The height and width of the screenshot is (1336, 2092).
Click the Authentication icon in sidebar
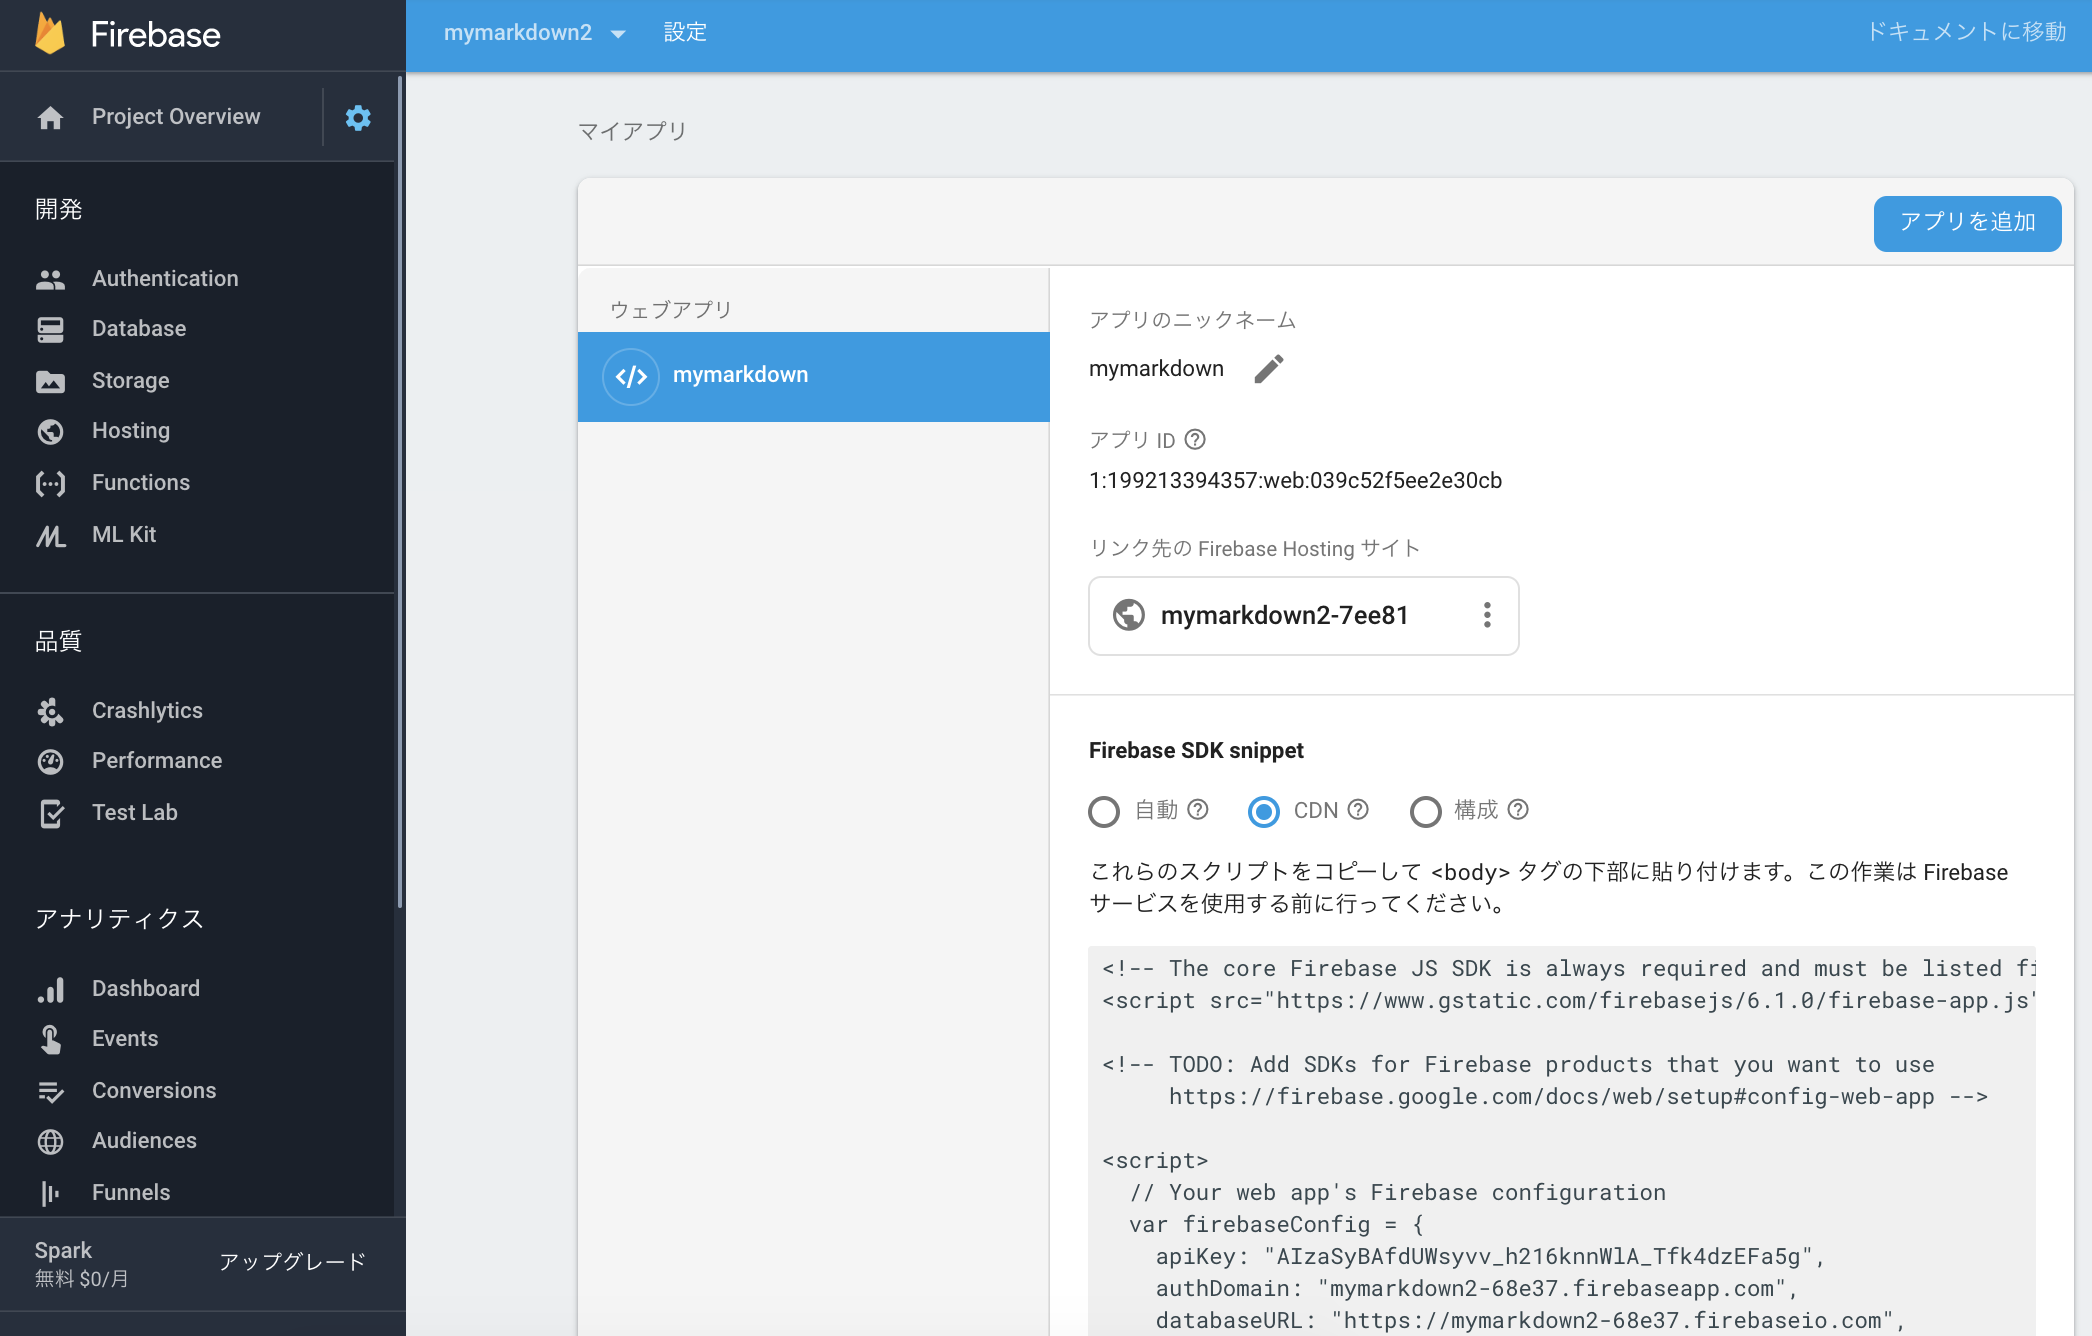coord(49,279)
